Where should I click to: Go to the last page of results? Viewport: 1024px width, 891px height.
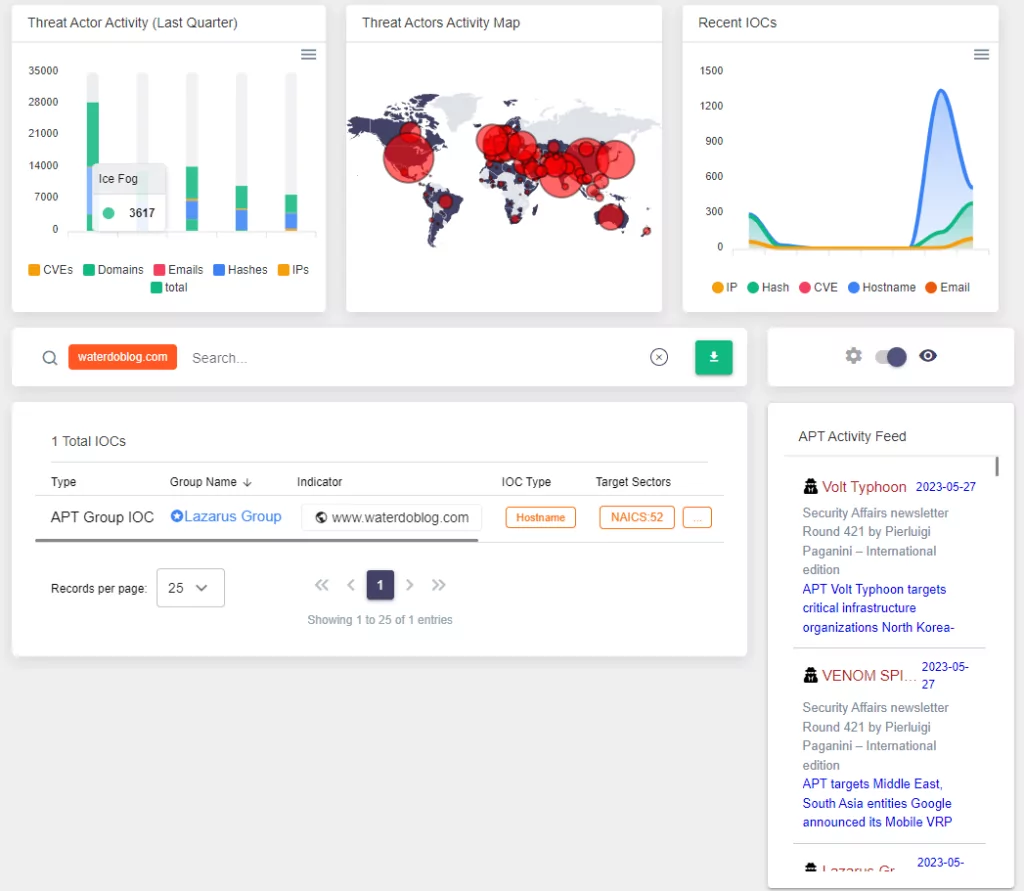(438, 585)
